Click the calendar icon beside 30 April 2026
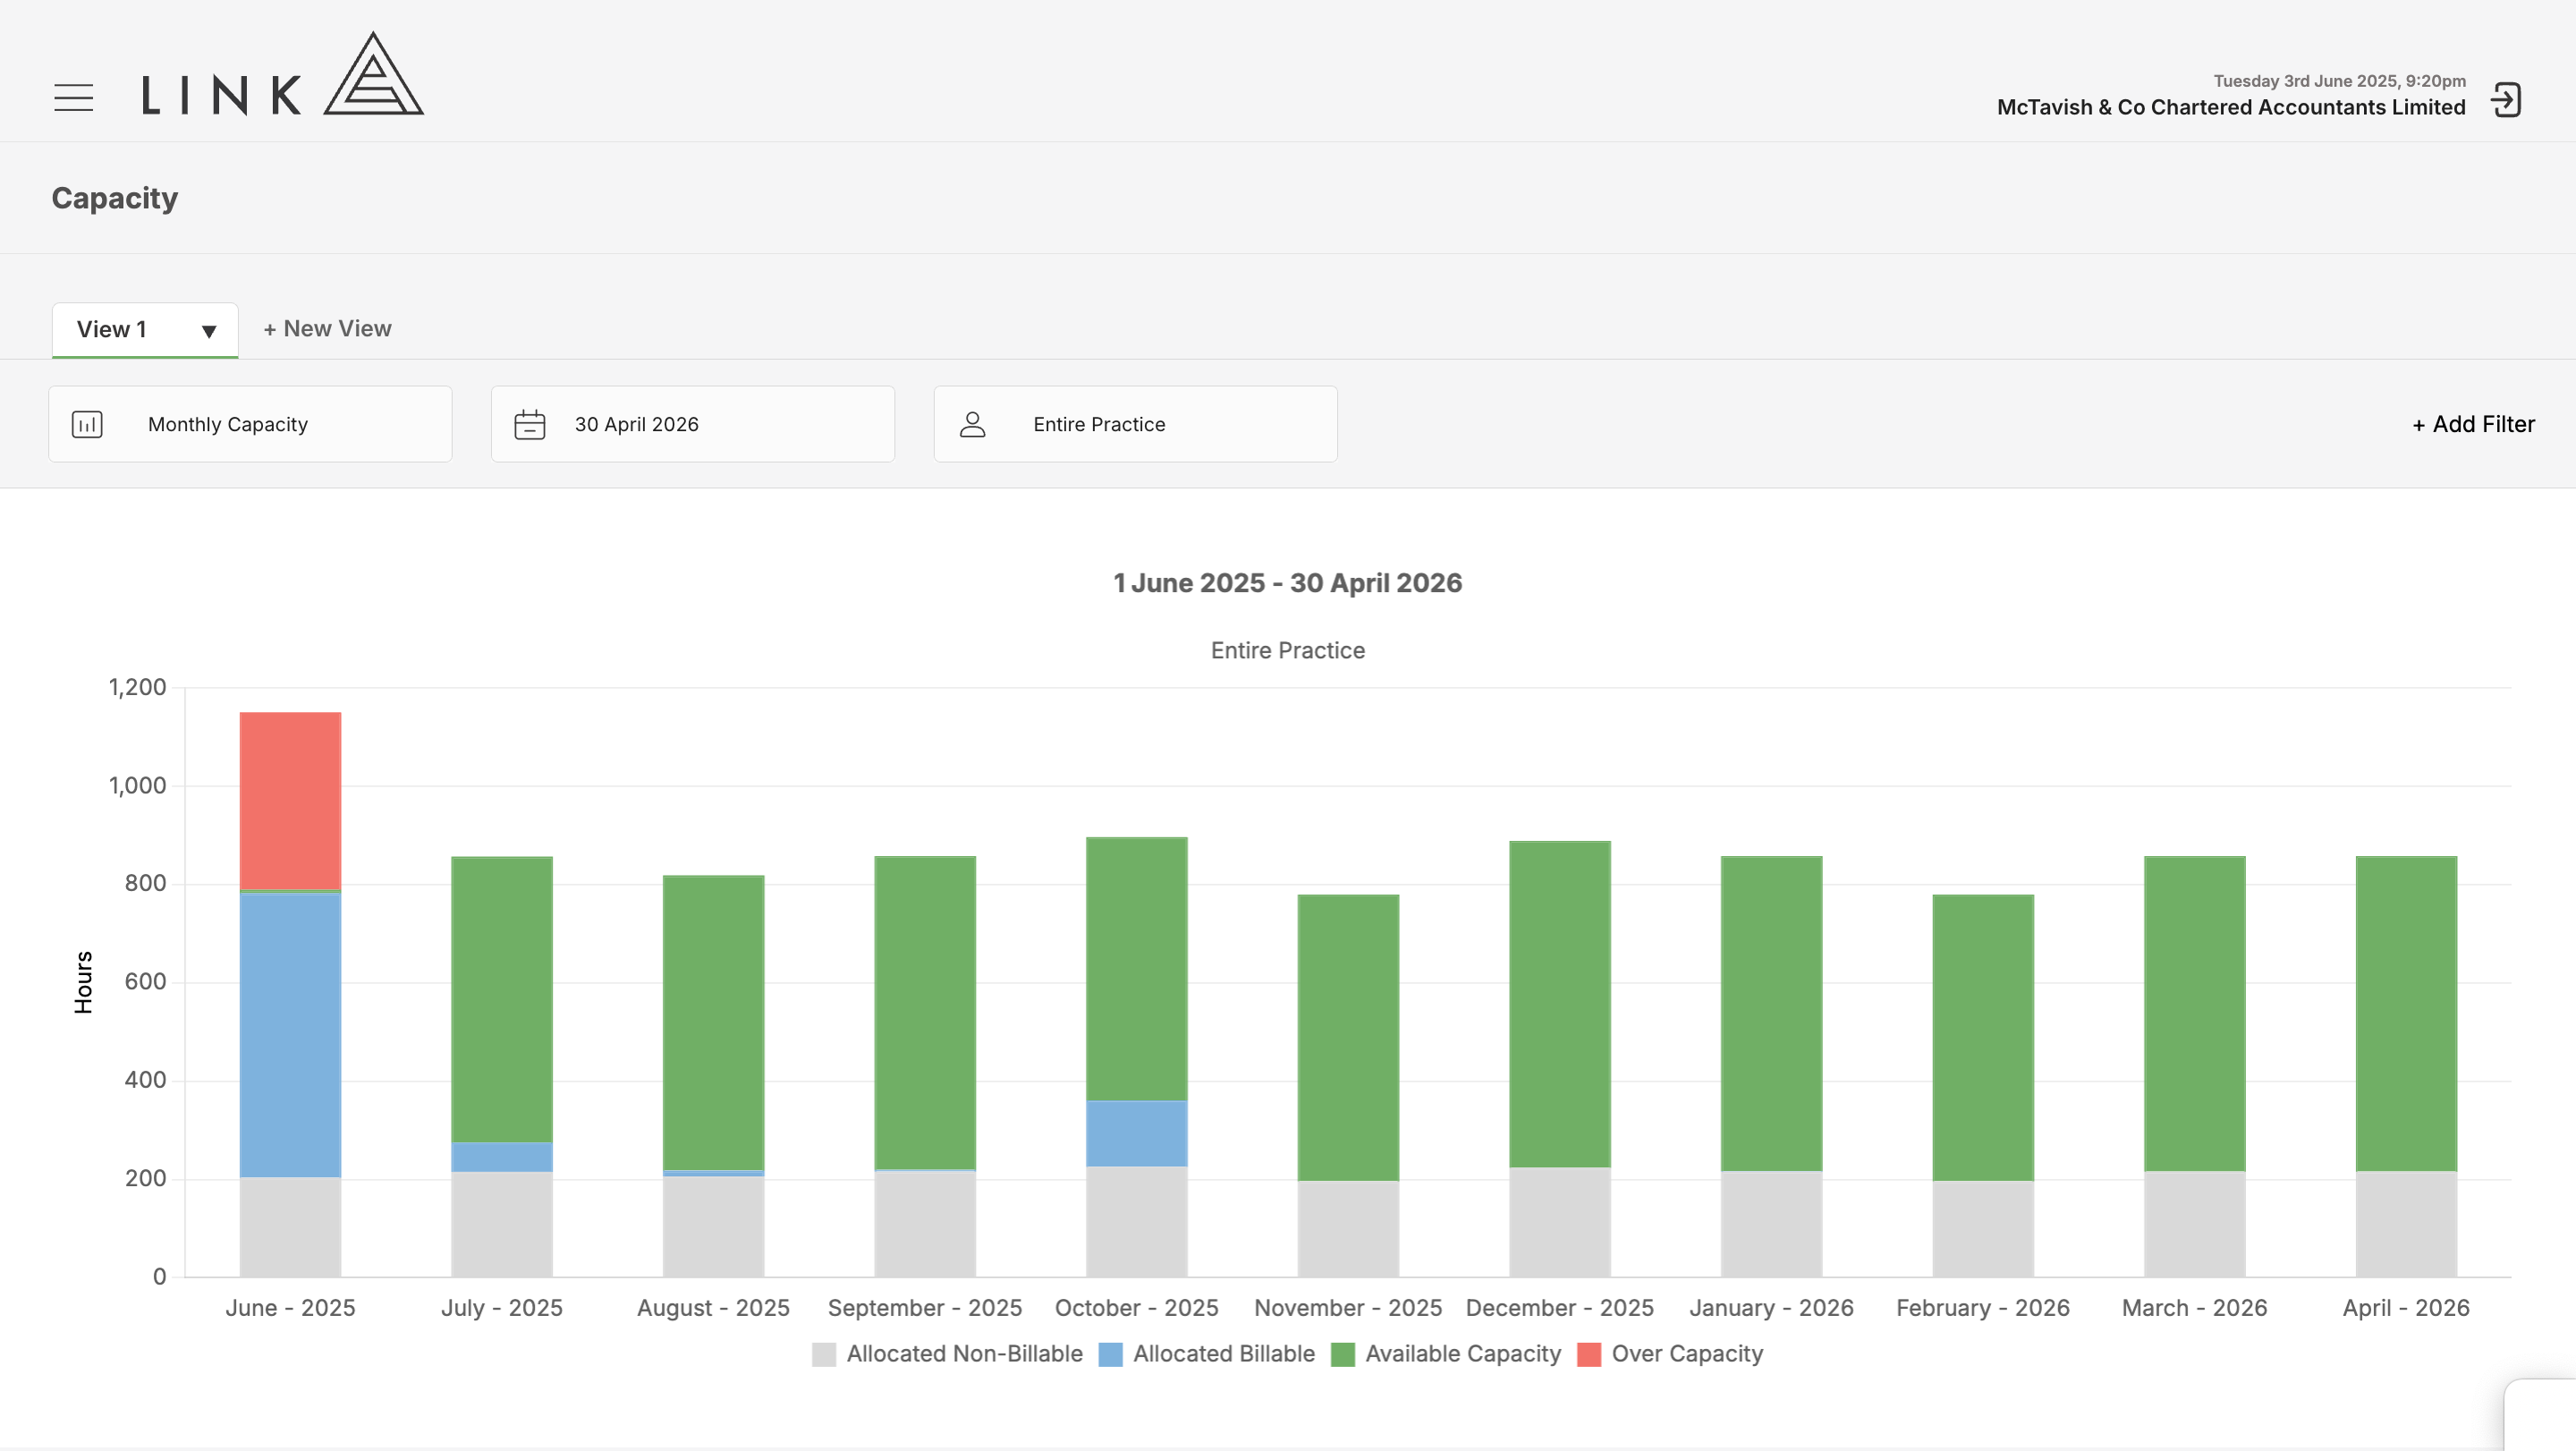 coord(529,424)
